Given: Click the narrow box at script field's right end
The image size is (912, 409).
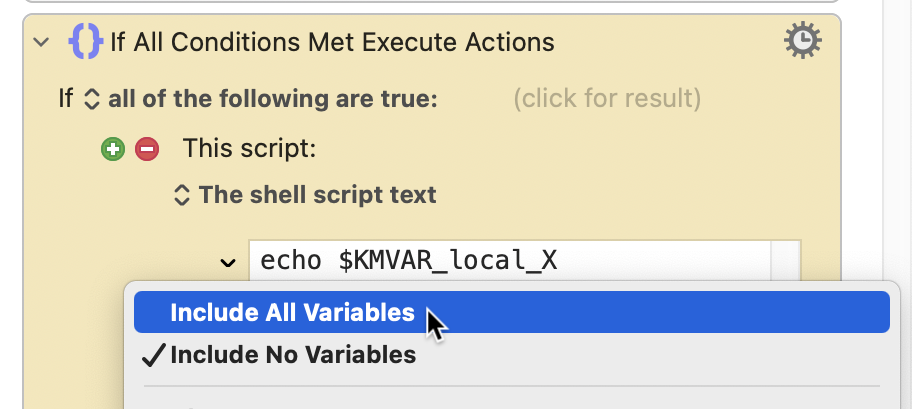Looking at the screenshot, I should pyautogui.click(x=786, y=261).
